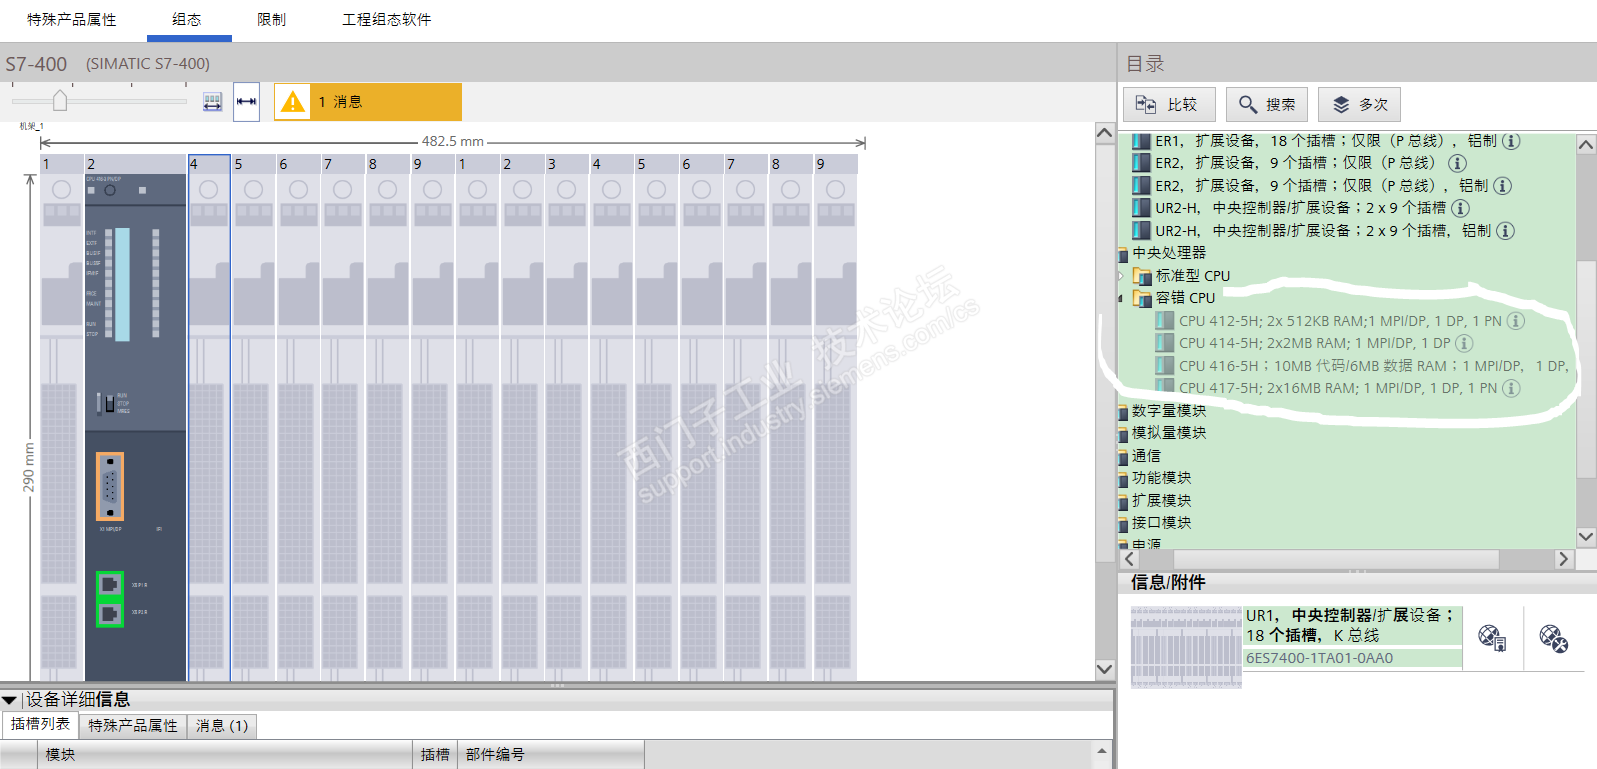Image resolution: width=1597 pixels, height=769 pixels.
Task: Open the 功能模块 catalog category
Action: pos(1162,478)
